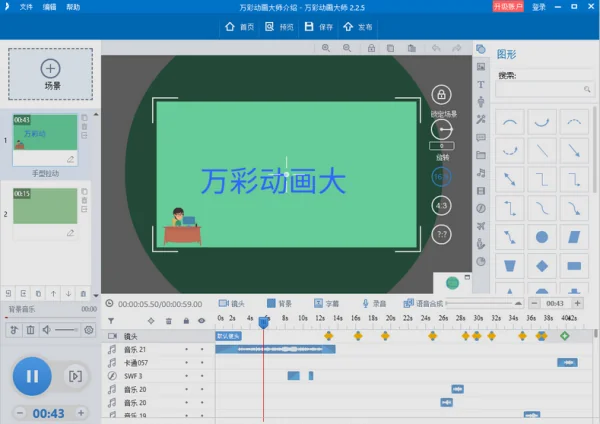Open the text T tool in sidebar
The width and height of the screenshot is (600, 424).
(x=481, y=85)
